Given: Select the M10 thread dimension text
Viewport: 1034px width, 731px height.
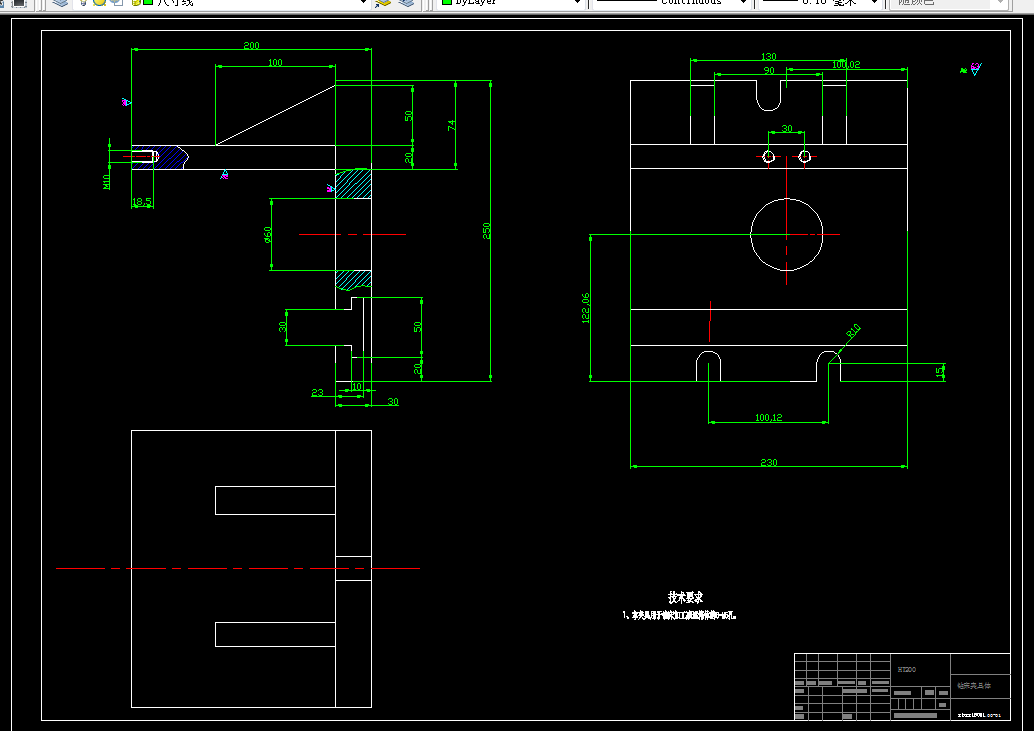Looking at the screenshot, I should [106, 182].
